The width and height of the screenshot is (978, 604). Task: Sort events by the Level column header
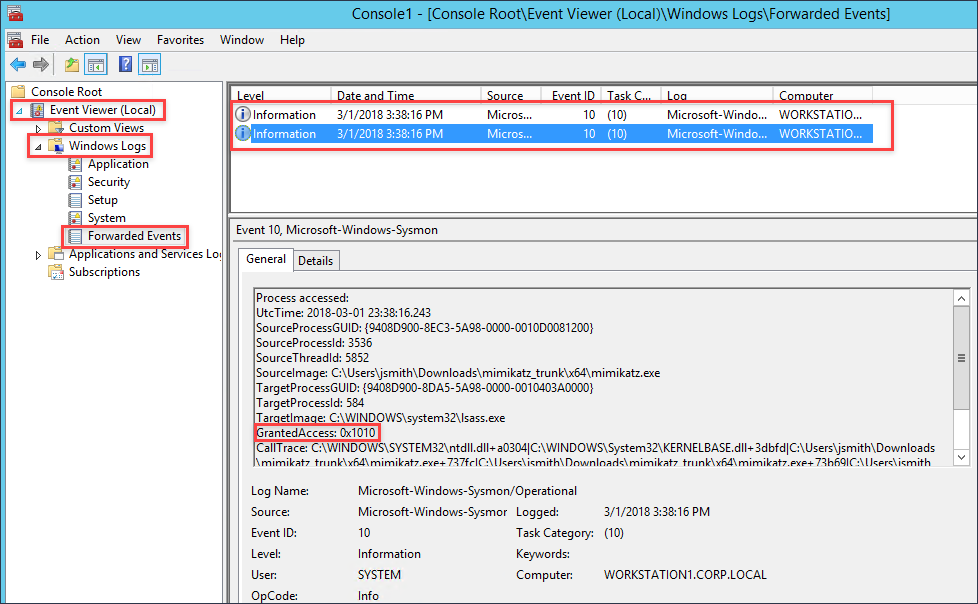pyautogui.click(x=281, y=95)
